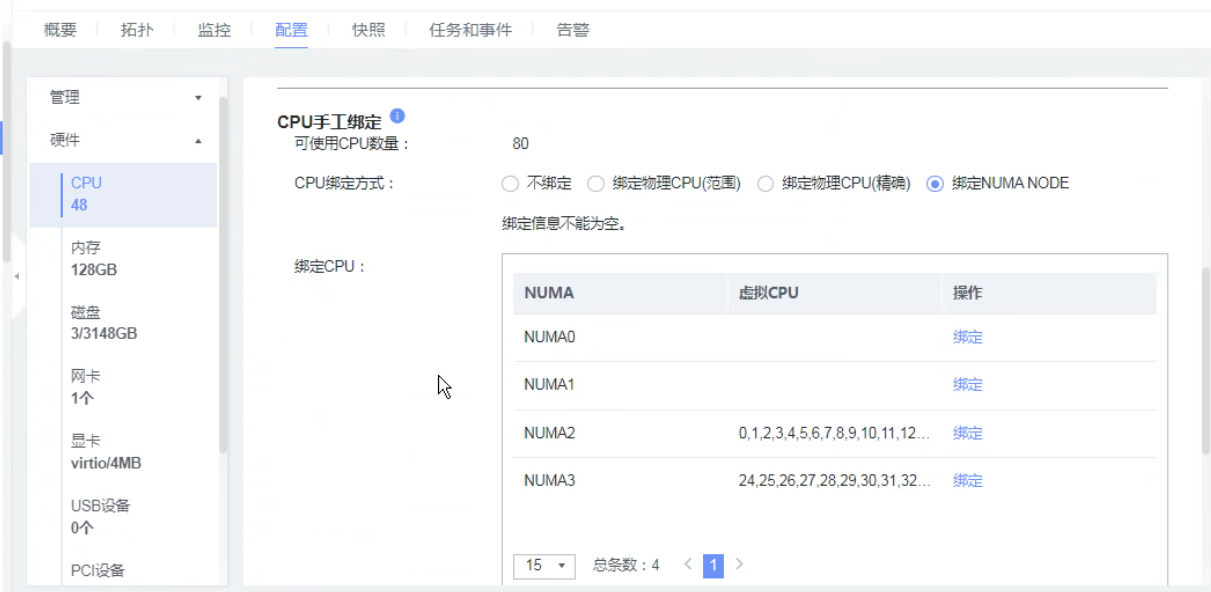Select 绑定NUMA NODE radio option
Viewport: 1211px width, 592px height.
click(936, 184)
